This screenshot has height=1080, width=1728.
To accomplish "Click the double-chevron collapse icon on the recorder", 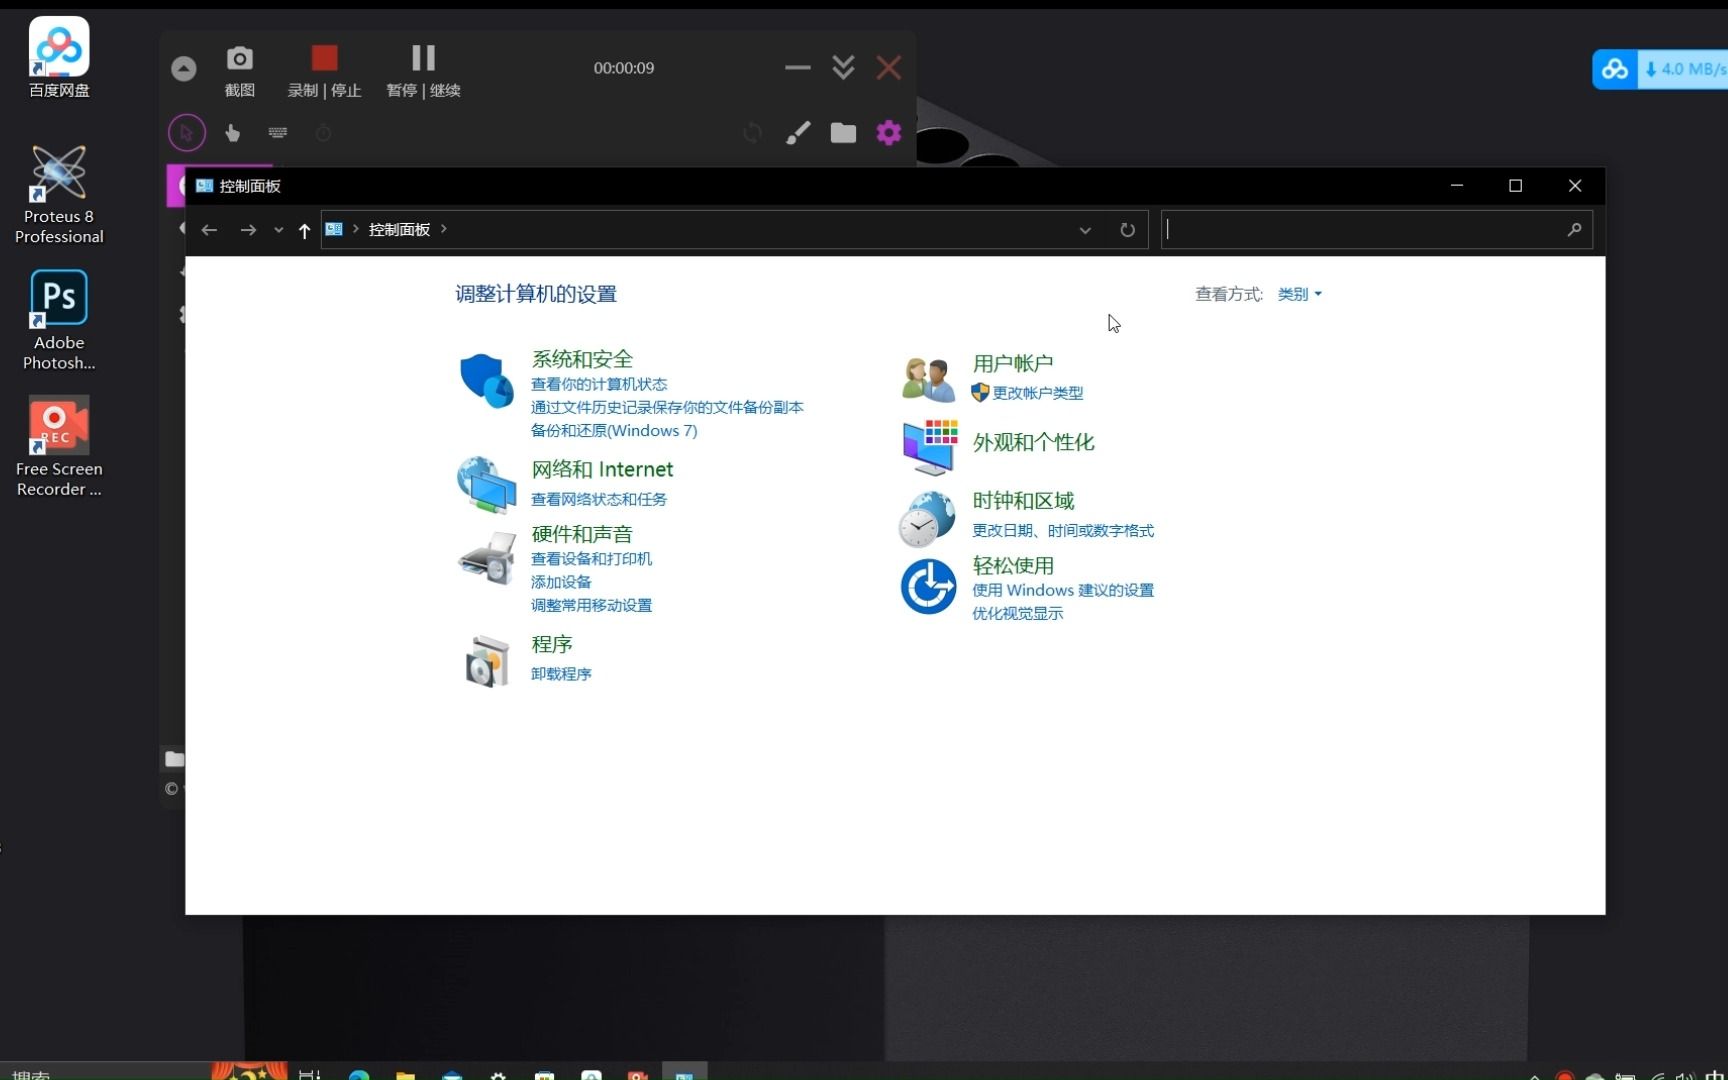I will pyautogui.click(x=843, y=67).
